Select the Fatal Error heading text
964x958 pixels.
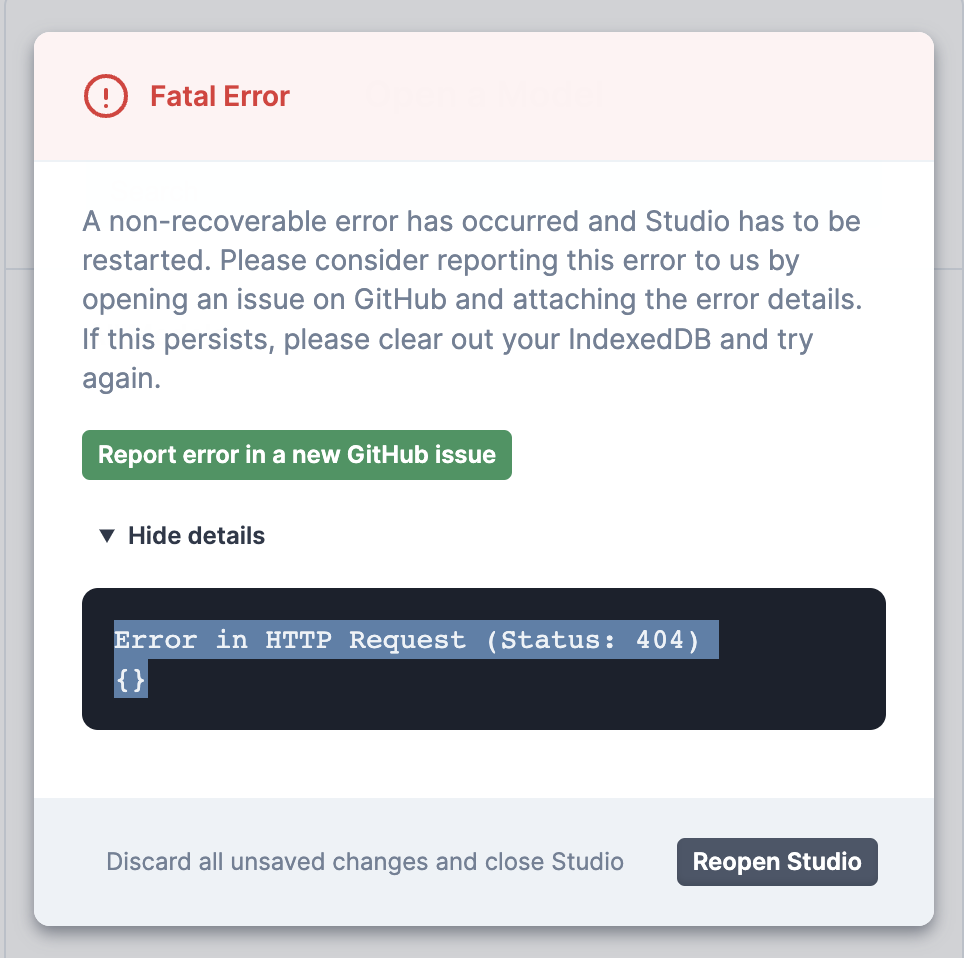click(220, 96)
